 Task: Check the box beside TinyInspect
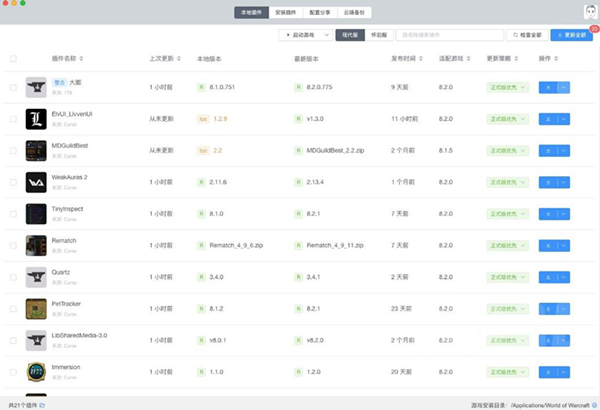[13, 214]
